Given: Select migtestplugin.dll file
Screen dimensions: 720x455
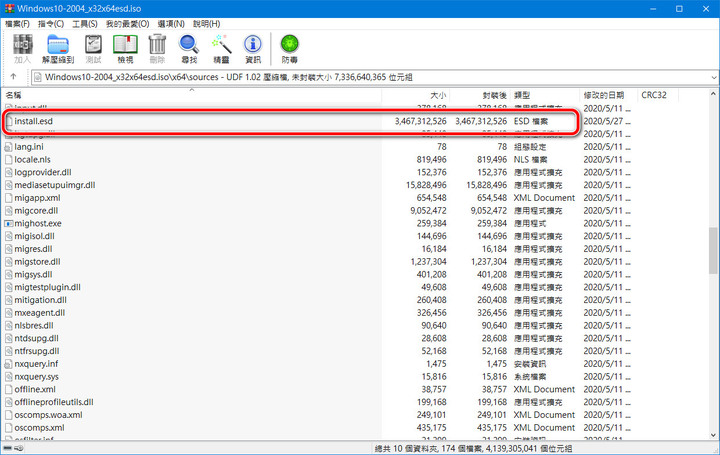Looking at the screenshot, I should coord(47,287).
